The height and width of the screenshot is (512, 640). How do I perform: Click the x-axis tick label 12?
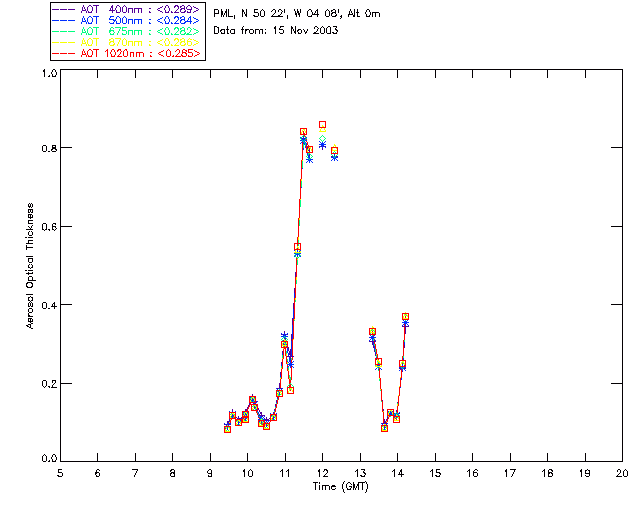pyautogui.click(x=322, y=473)
